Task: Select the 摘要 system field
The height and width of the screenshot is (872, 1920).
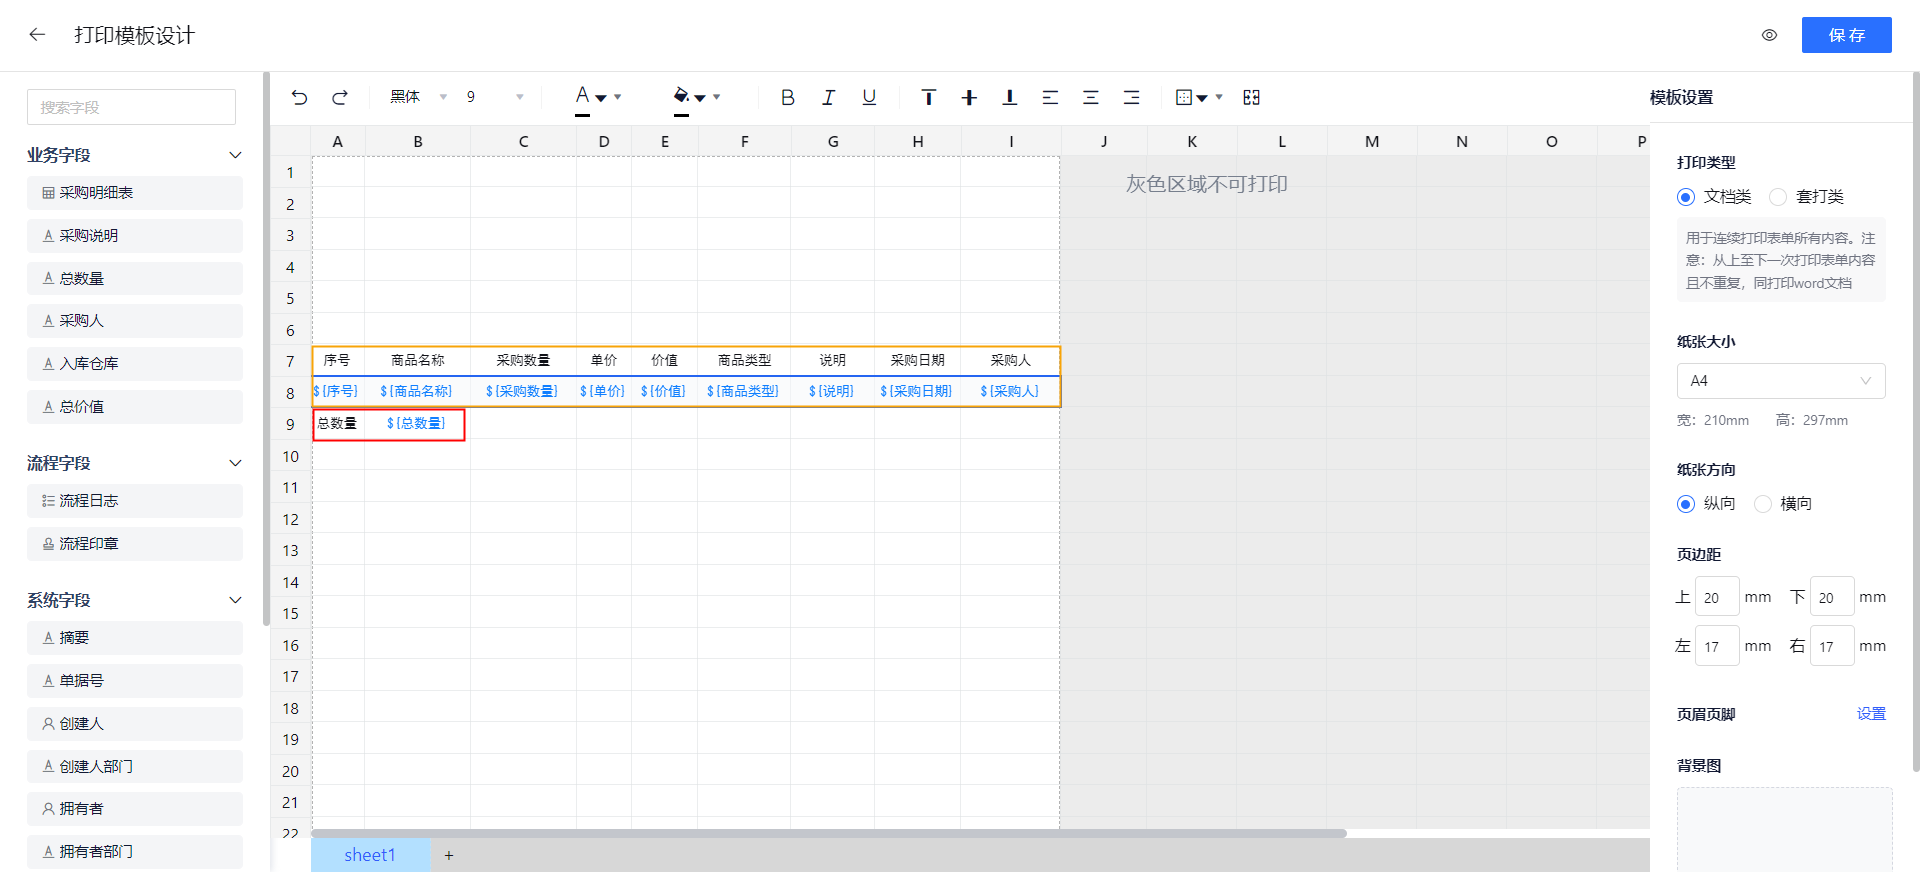Action: 135,638
